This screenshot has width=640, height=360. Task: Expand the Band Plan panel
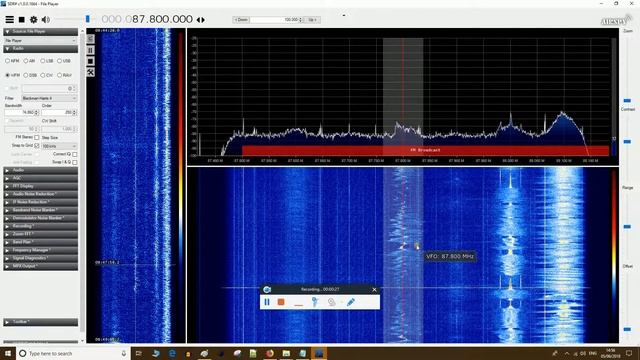[x=40, y=242]
